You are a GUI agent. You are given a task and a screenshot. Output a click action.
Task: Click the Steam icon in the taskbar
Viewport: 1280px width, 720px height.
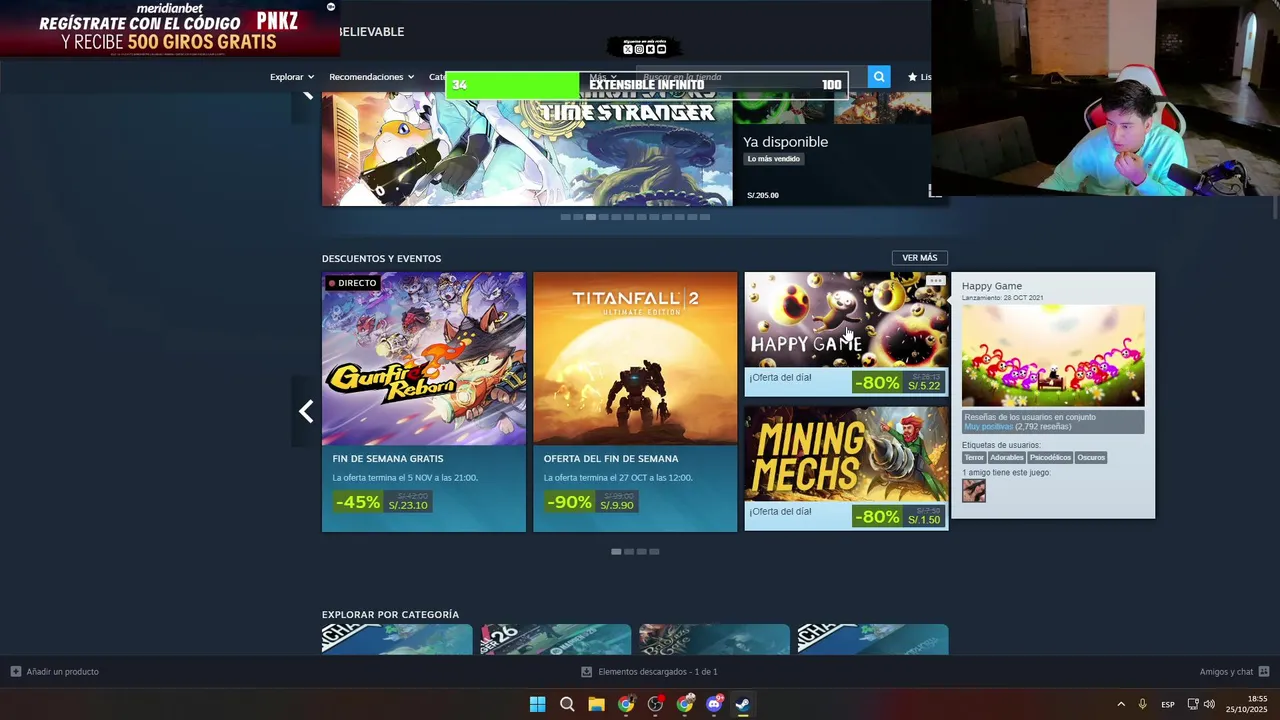(x=743, y=704)
